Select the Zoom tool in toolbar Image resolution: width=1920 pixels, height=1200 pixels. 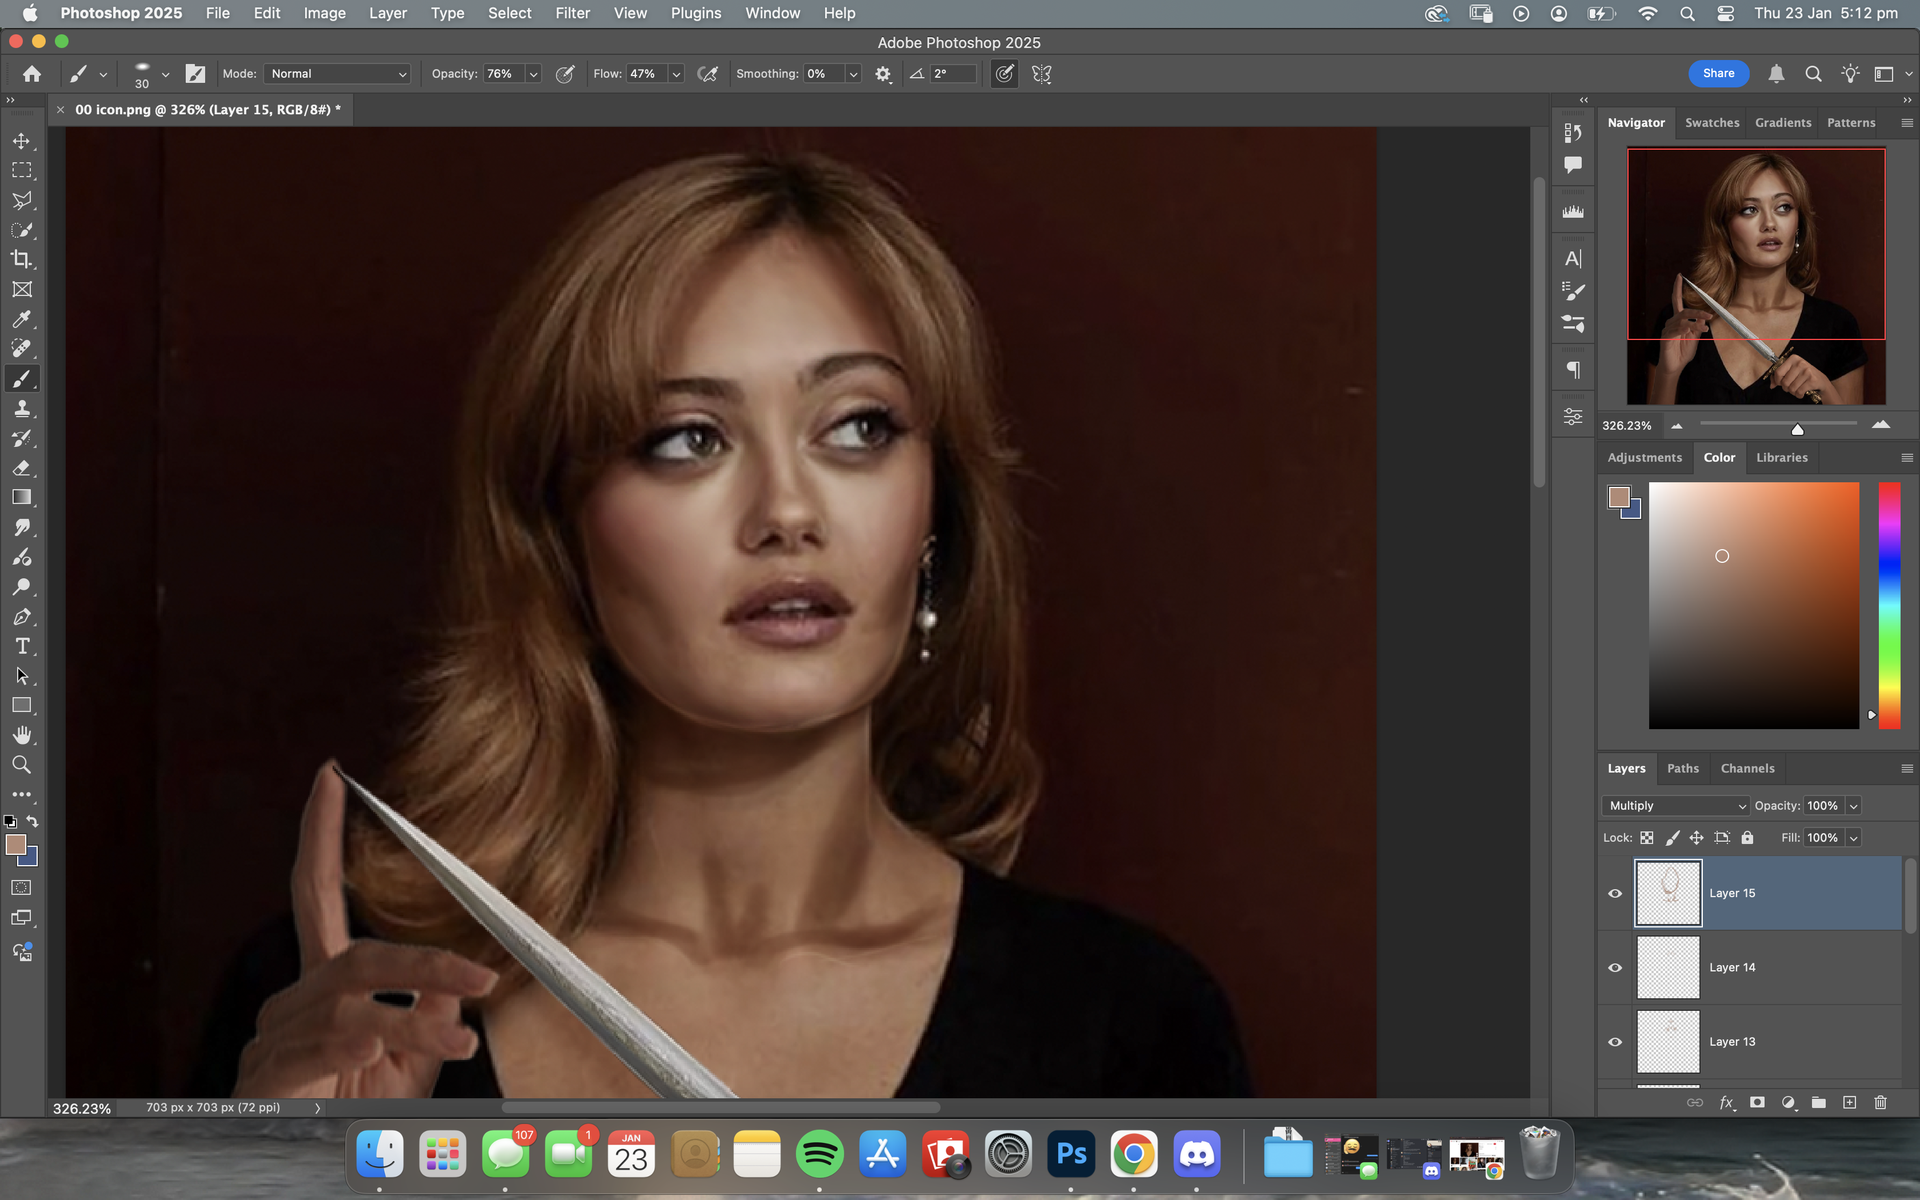point(21,765)
